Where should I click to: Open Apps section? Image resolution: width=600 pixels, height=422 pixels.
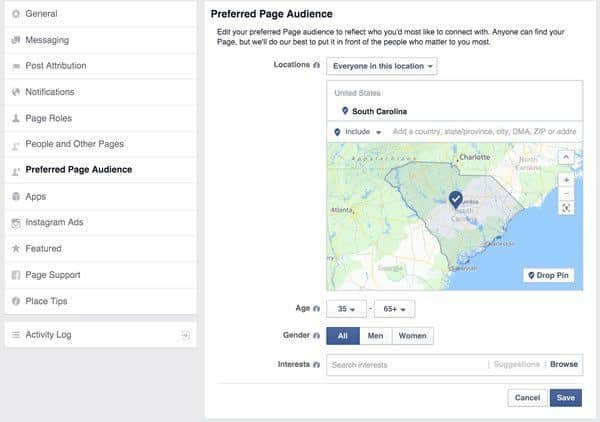click(x=101, y=197)
